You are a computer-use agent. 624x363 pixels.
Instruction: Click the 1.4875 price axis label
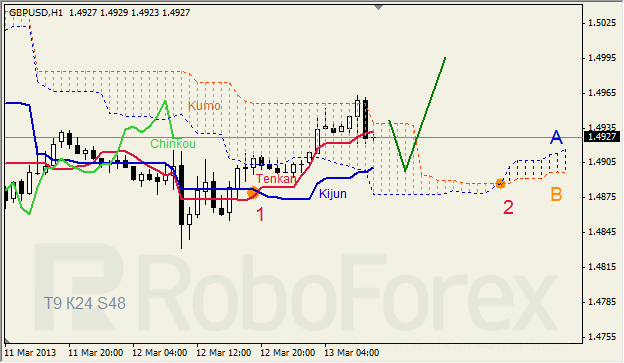click(x=602, y=197)
